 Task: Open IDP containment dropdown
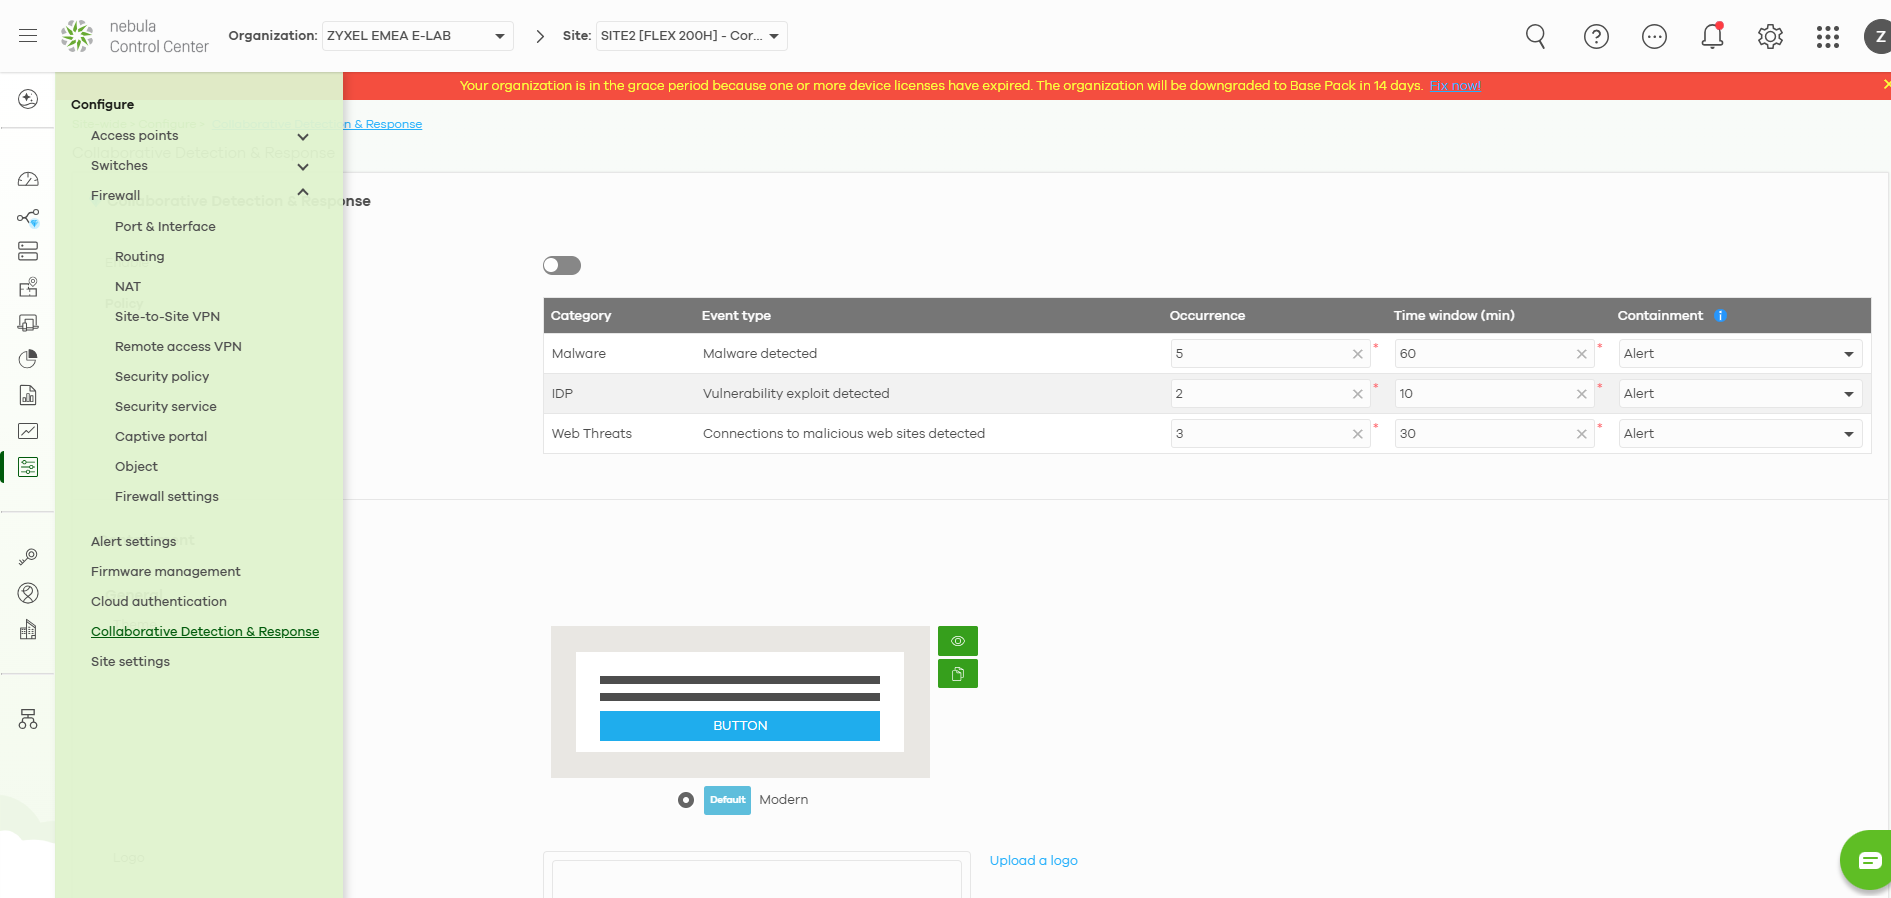(1741, 394)
